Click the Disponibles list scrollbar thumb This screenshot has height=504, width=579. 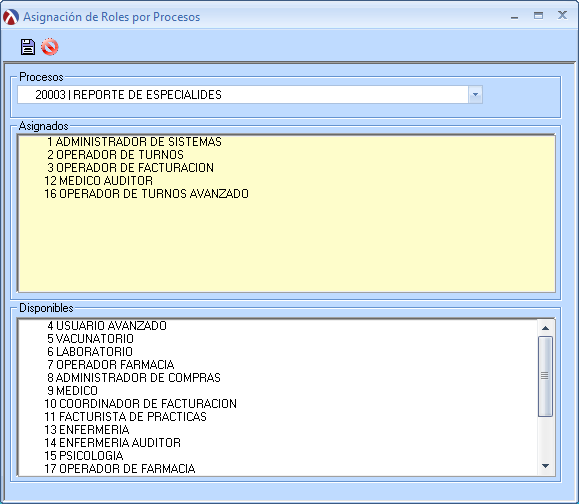pos(545,376)
